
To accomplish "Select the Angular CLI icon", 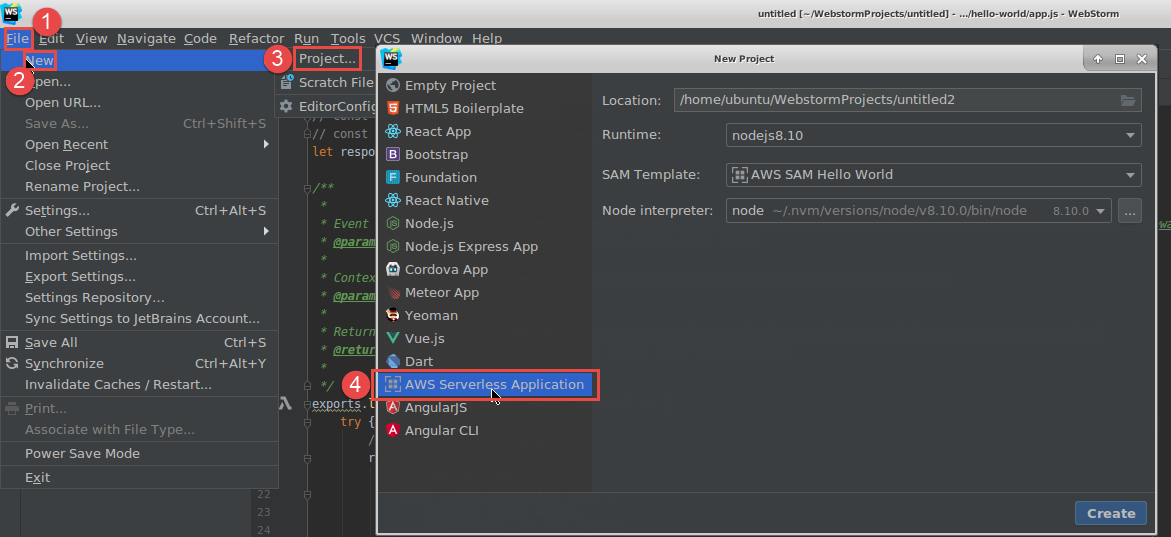I will point(393,431).
